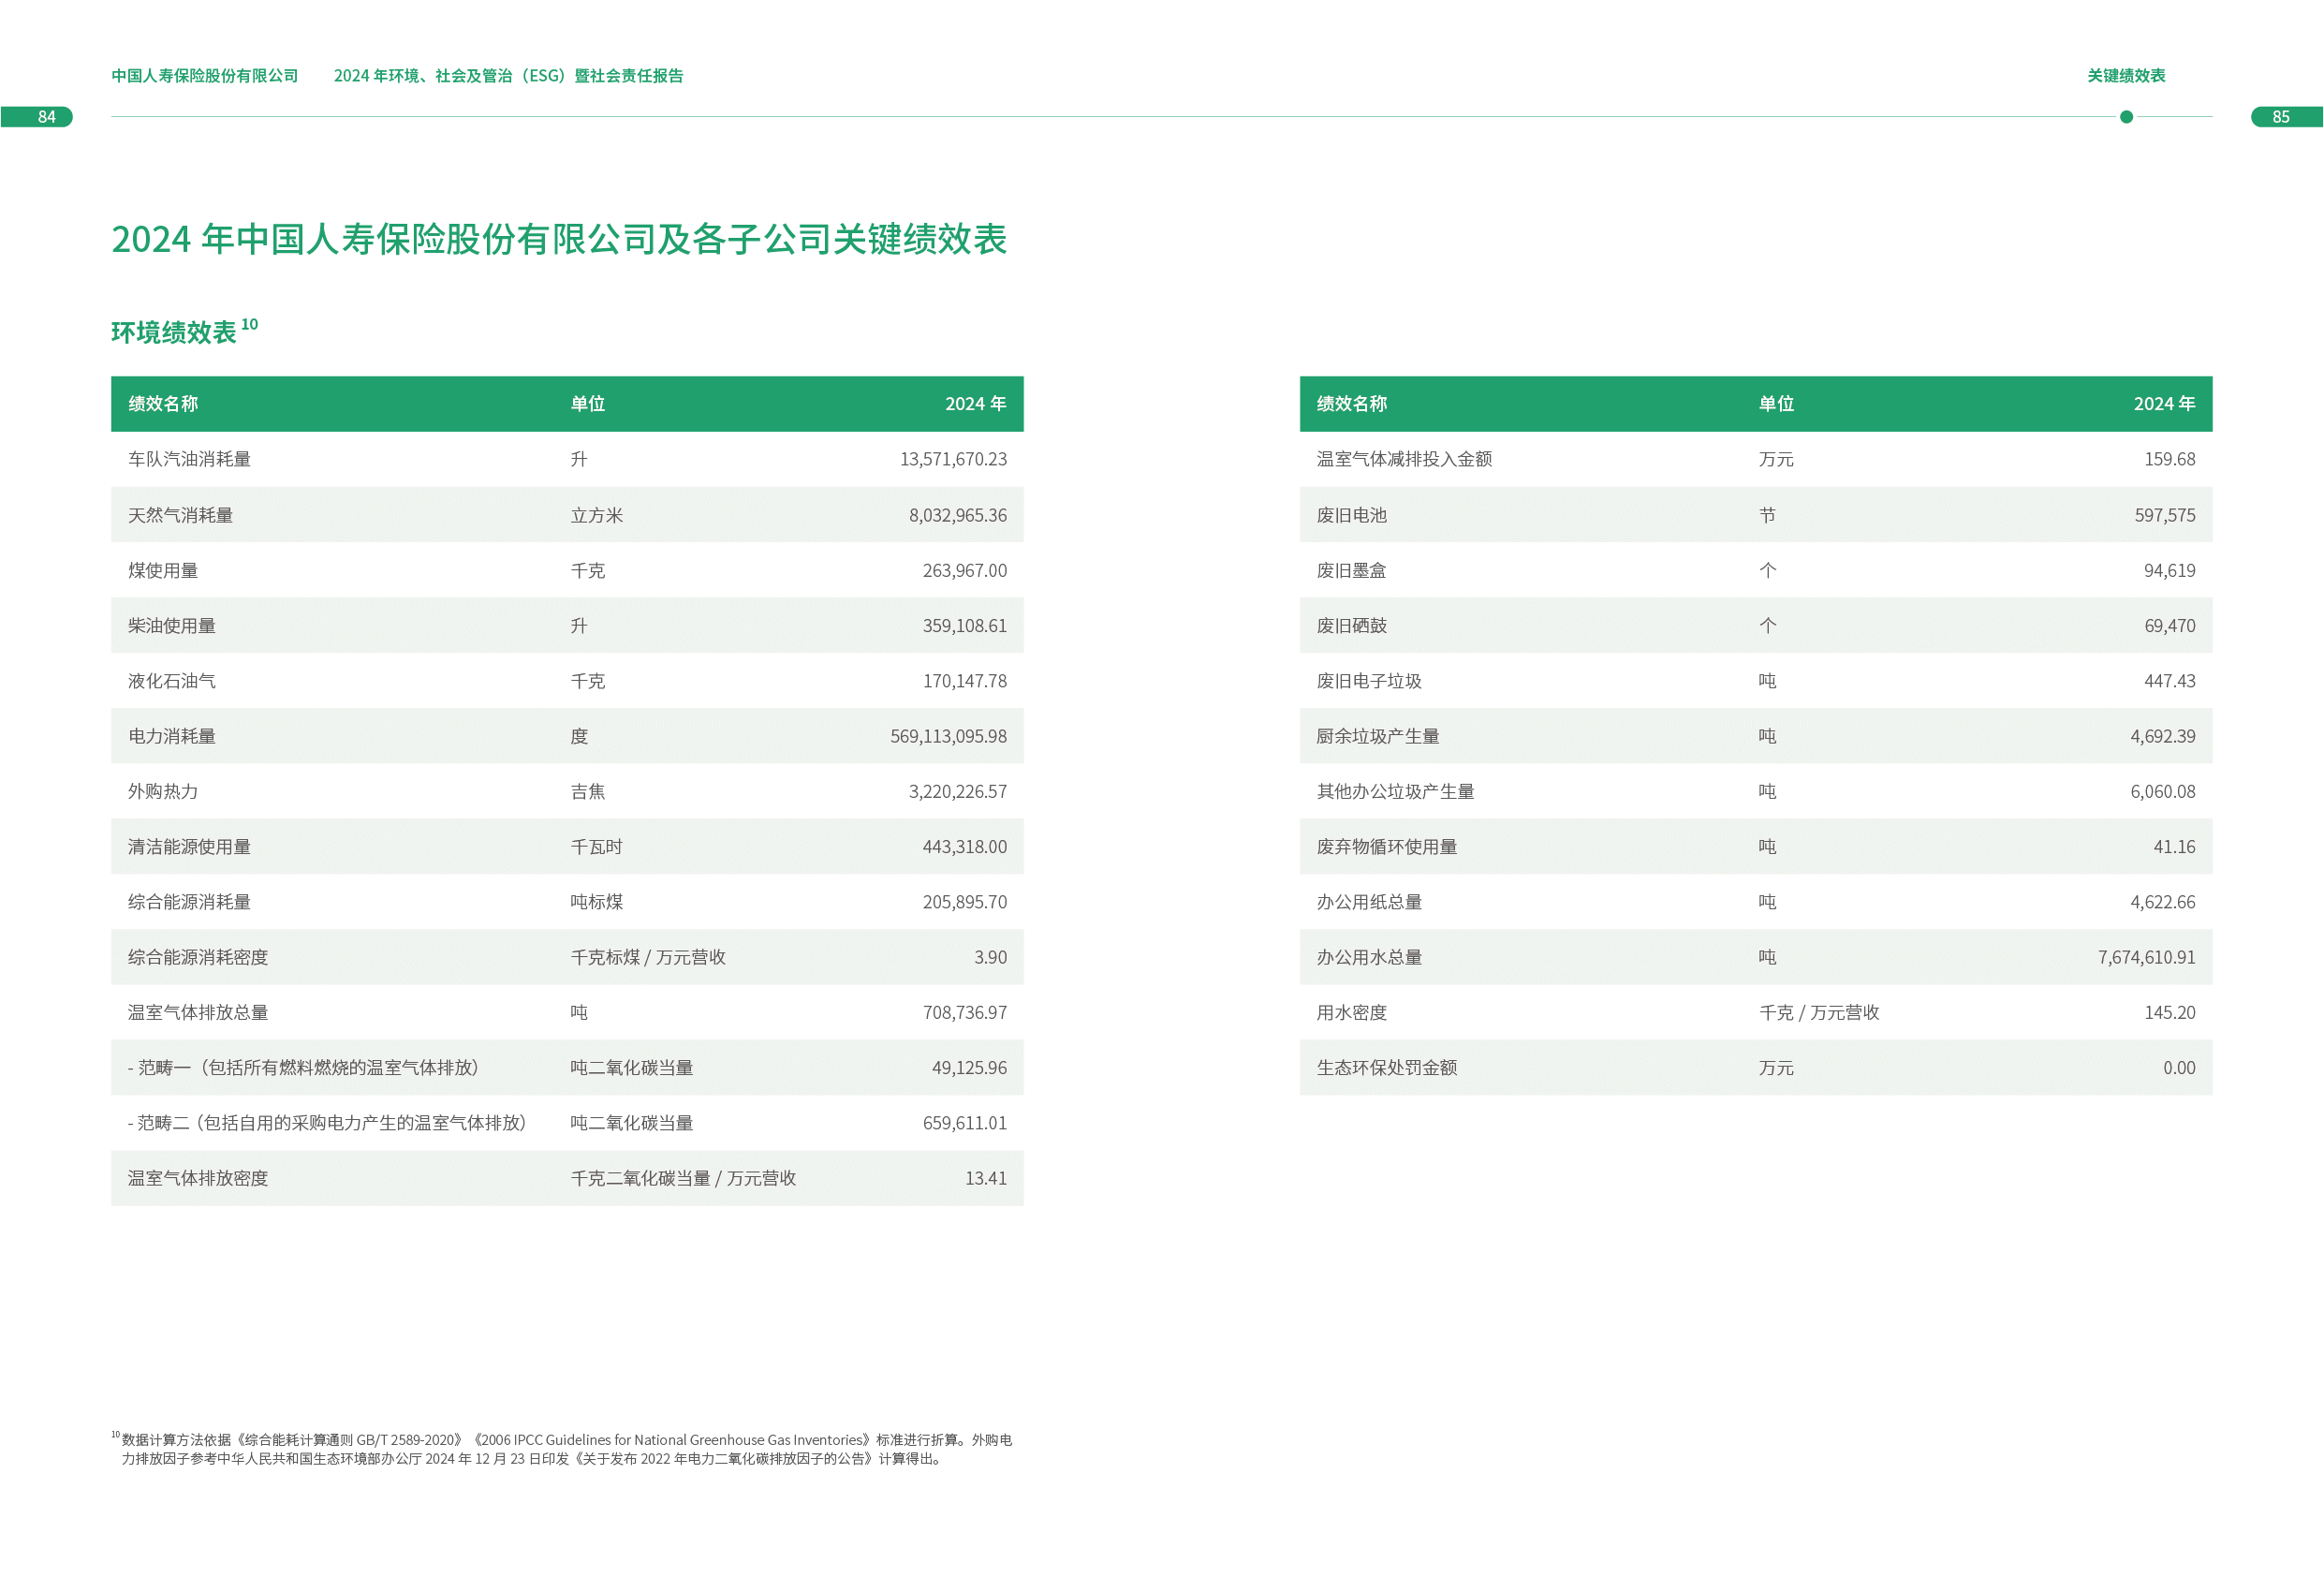Image resolution: width=2324 pixels, height=1577 pixels.
Task: Click the 综合能源消耗密度 value 3.90
Action: (x=990, y=957)
